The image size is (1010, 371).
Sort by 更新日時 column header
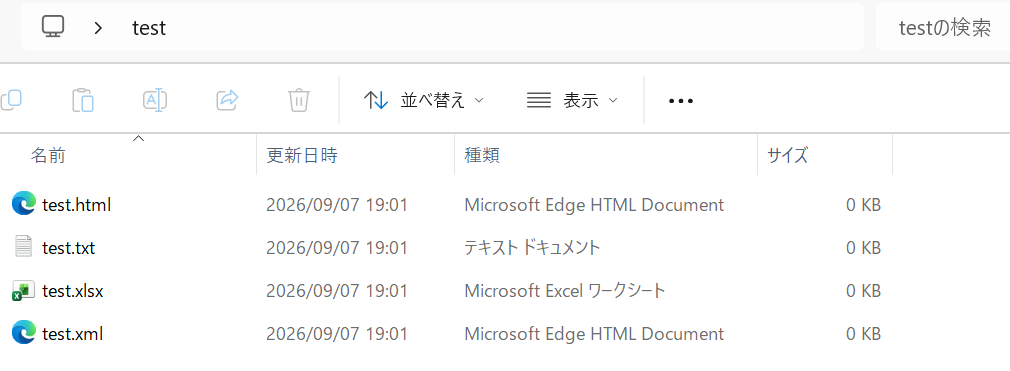click(302, 155)
